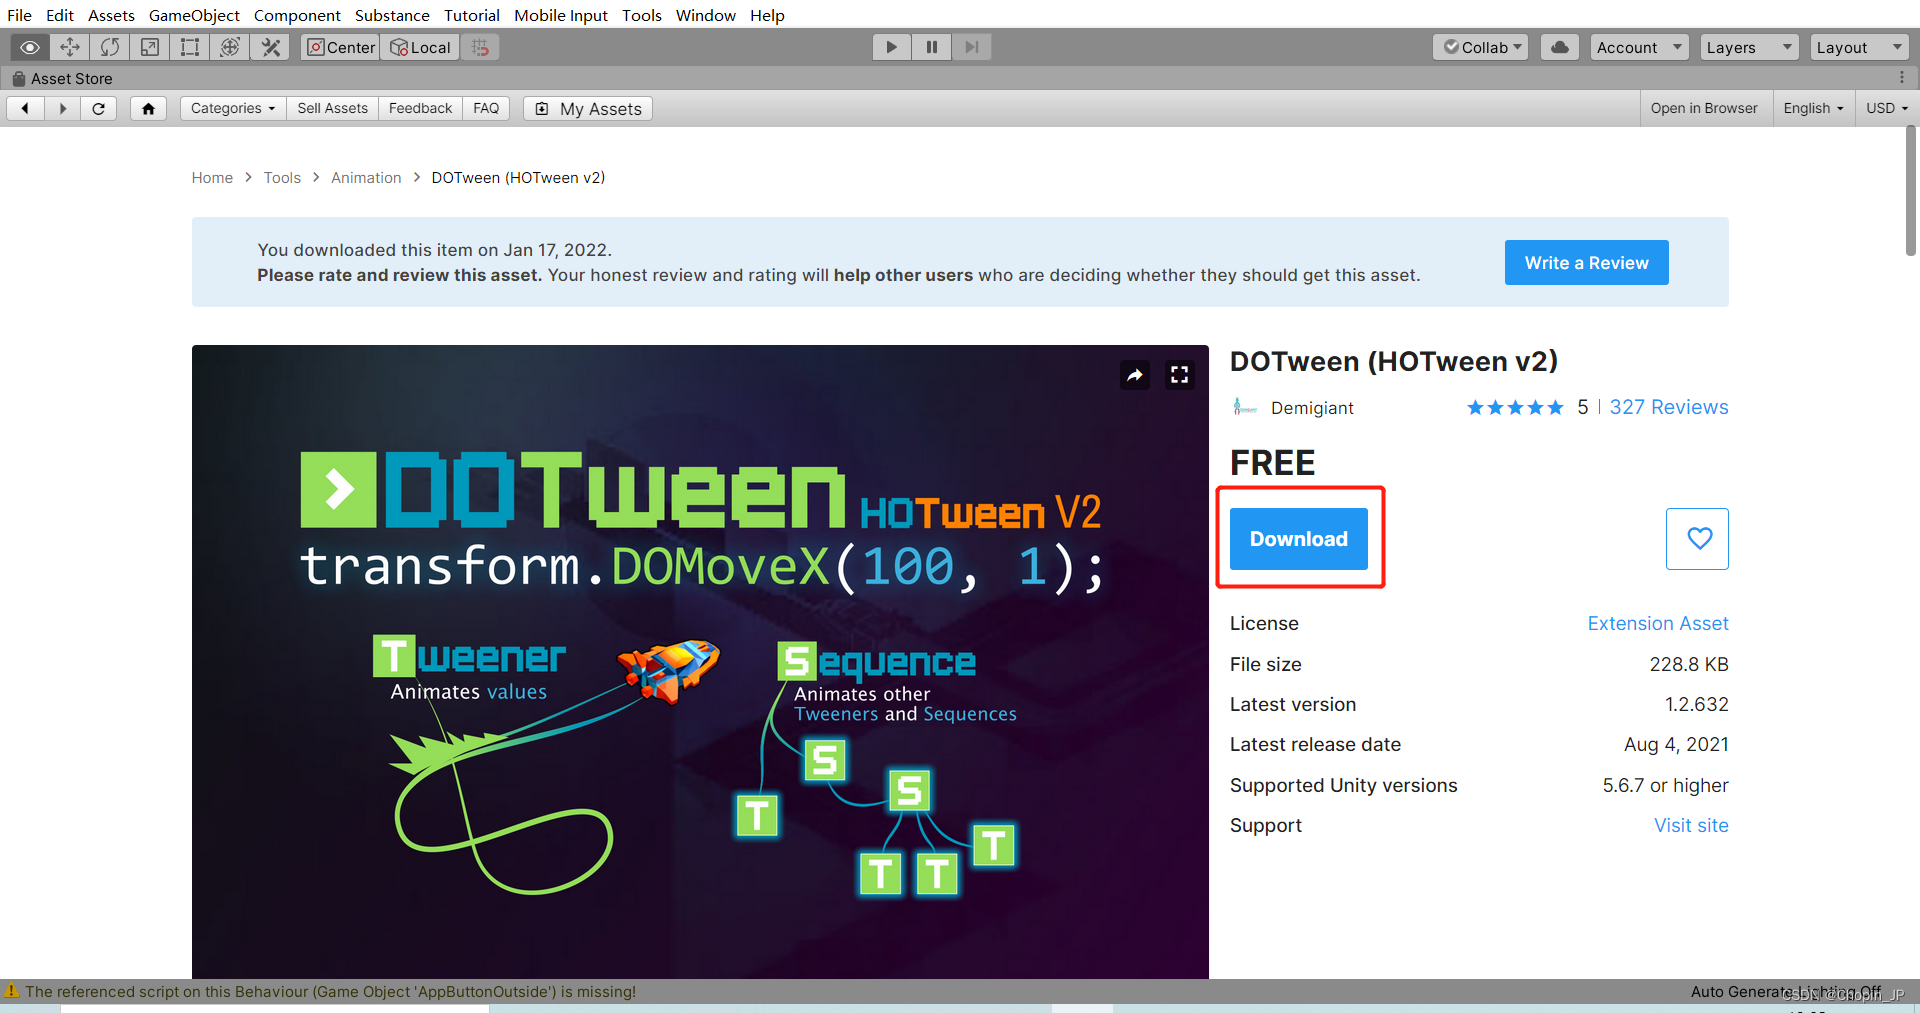This screenshot has height=1013, width=1920.
Task: Open the Layout dropdown
Action: point(1860,47)
